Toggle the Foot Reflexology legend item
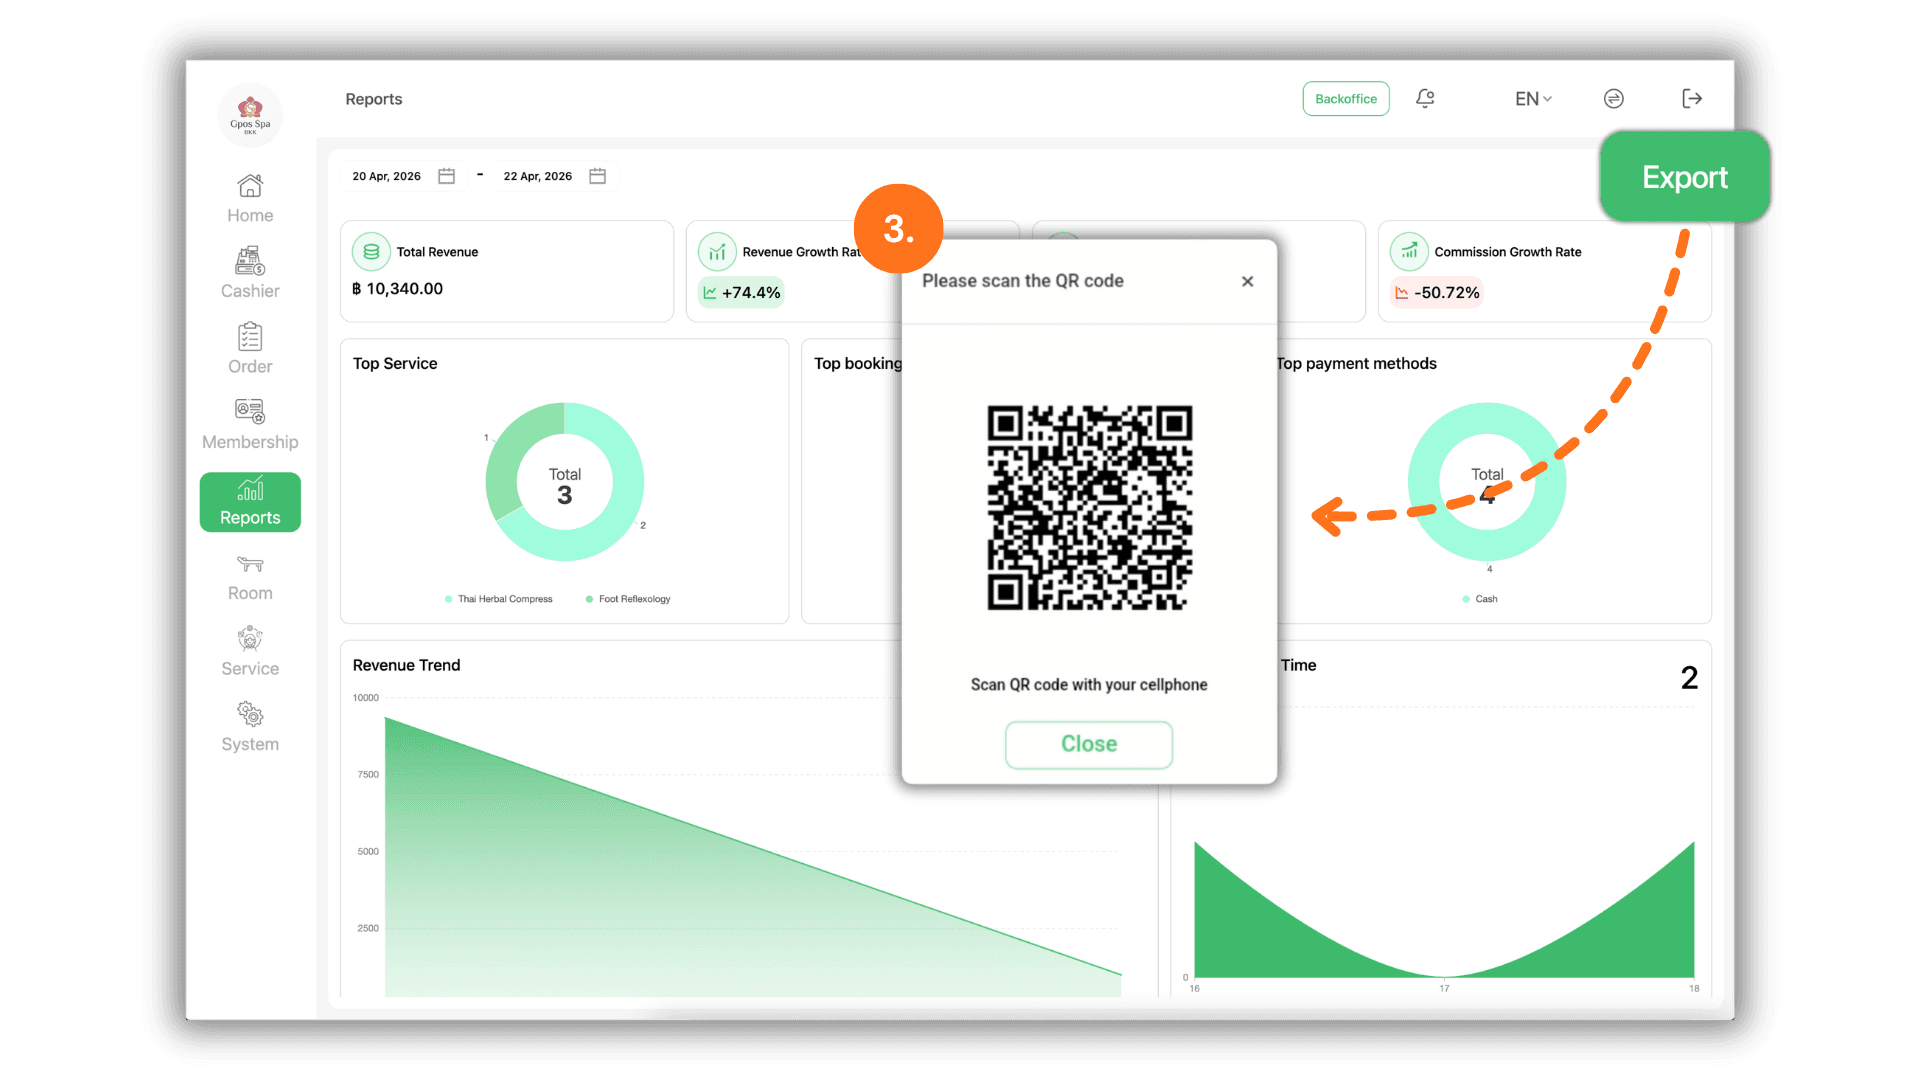 [628, 599]
